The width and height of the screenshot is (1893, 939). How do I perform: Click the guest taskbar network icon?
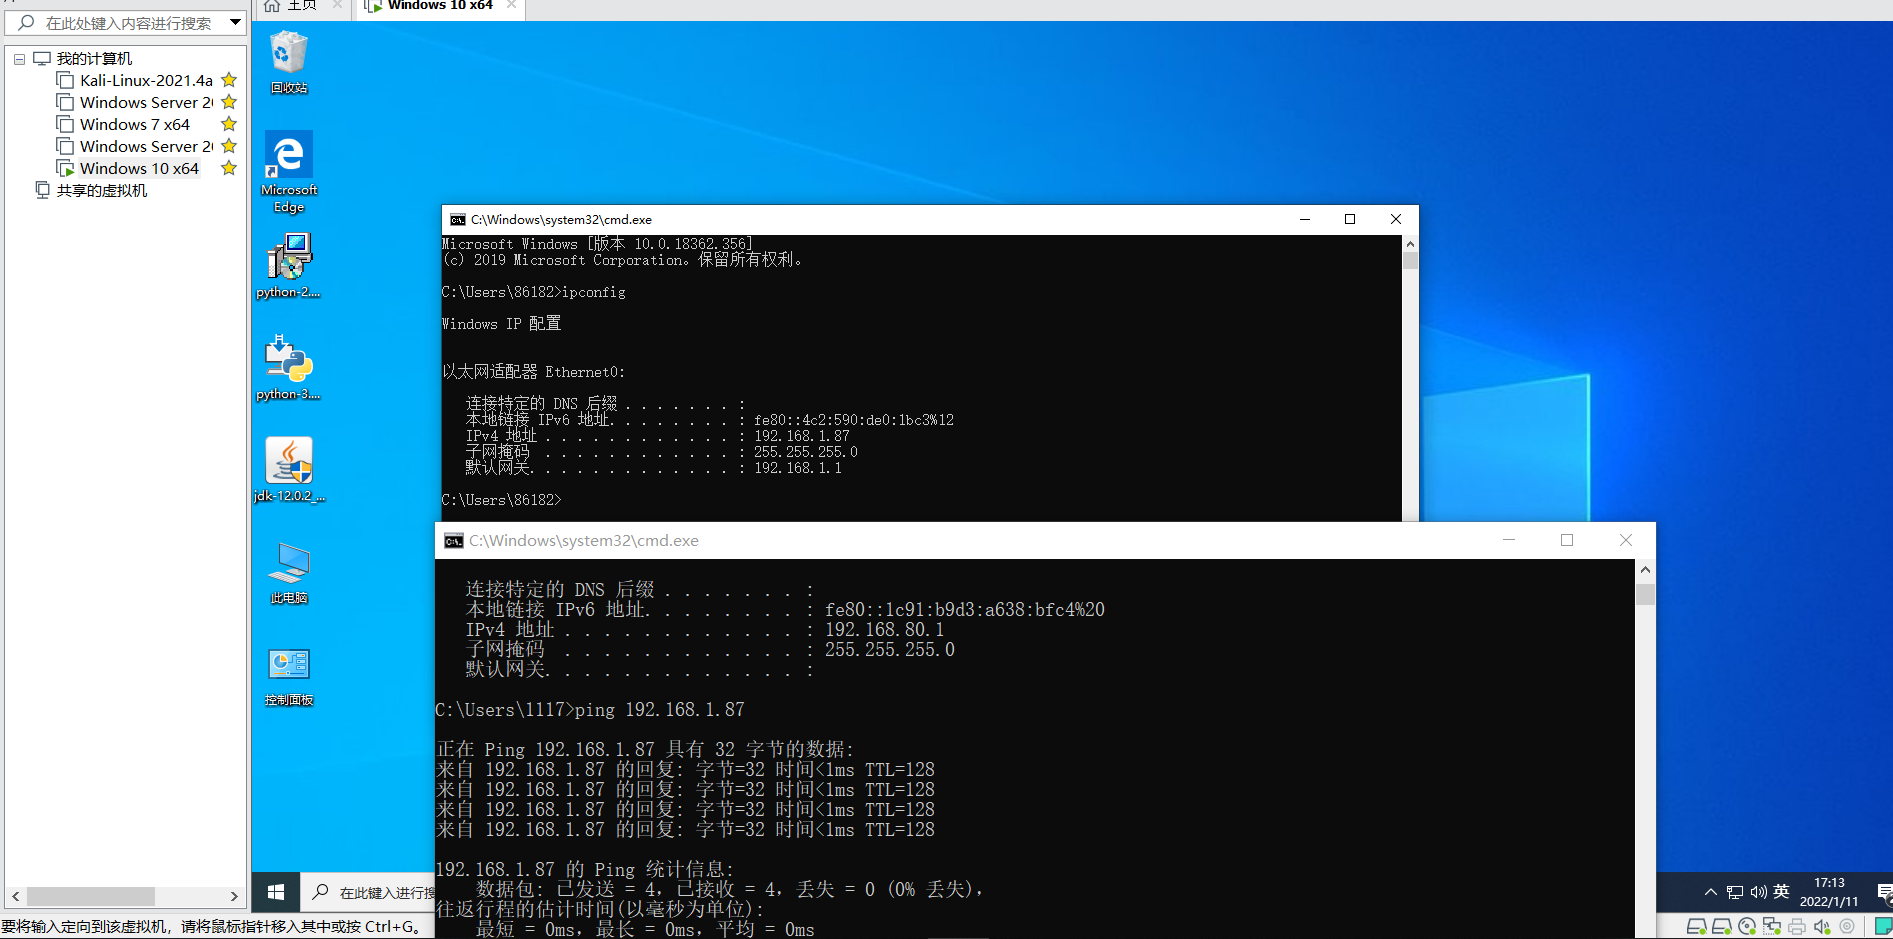[1735, 892]
